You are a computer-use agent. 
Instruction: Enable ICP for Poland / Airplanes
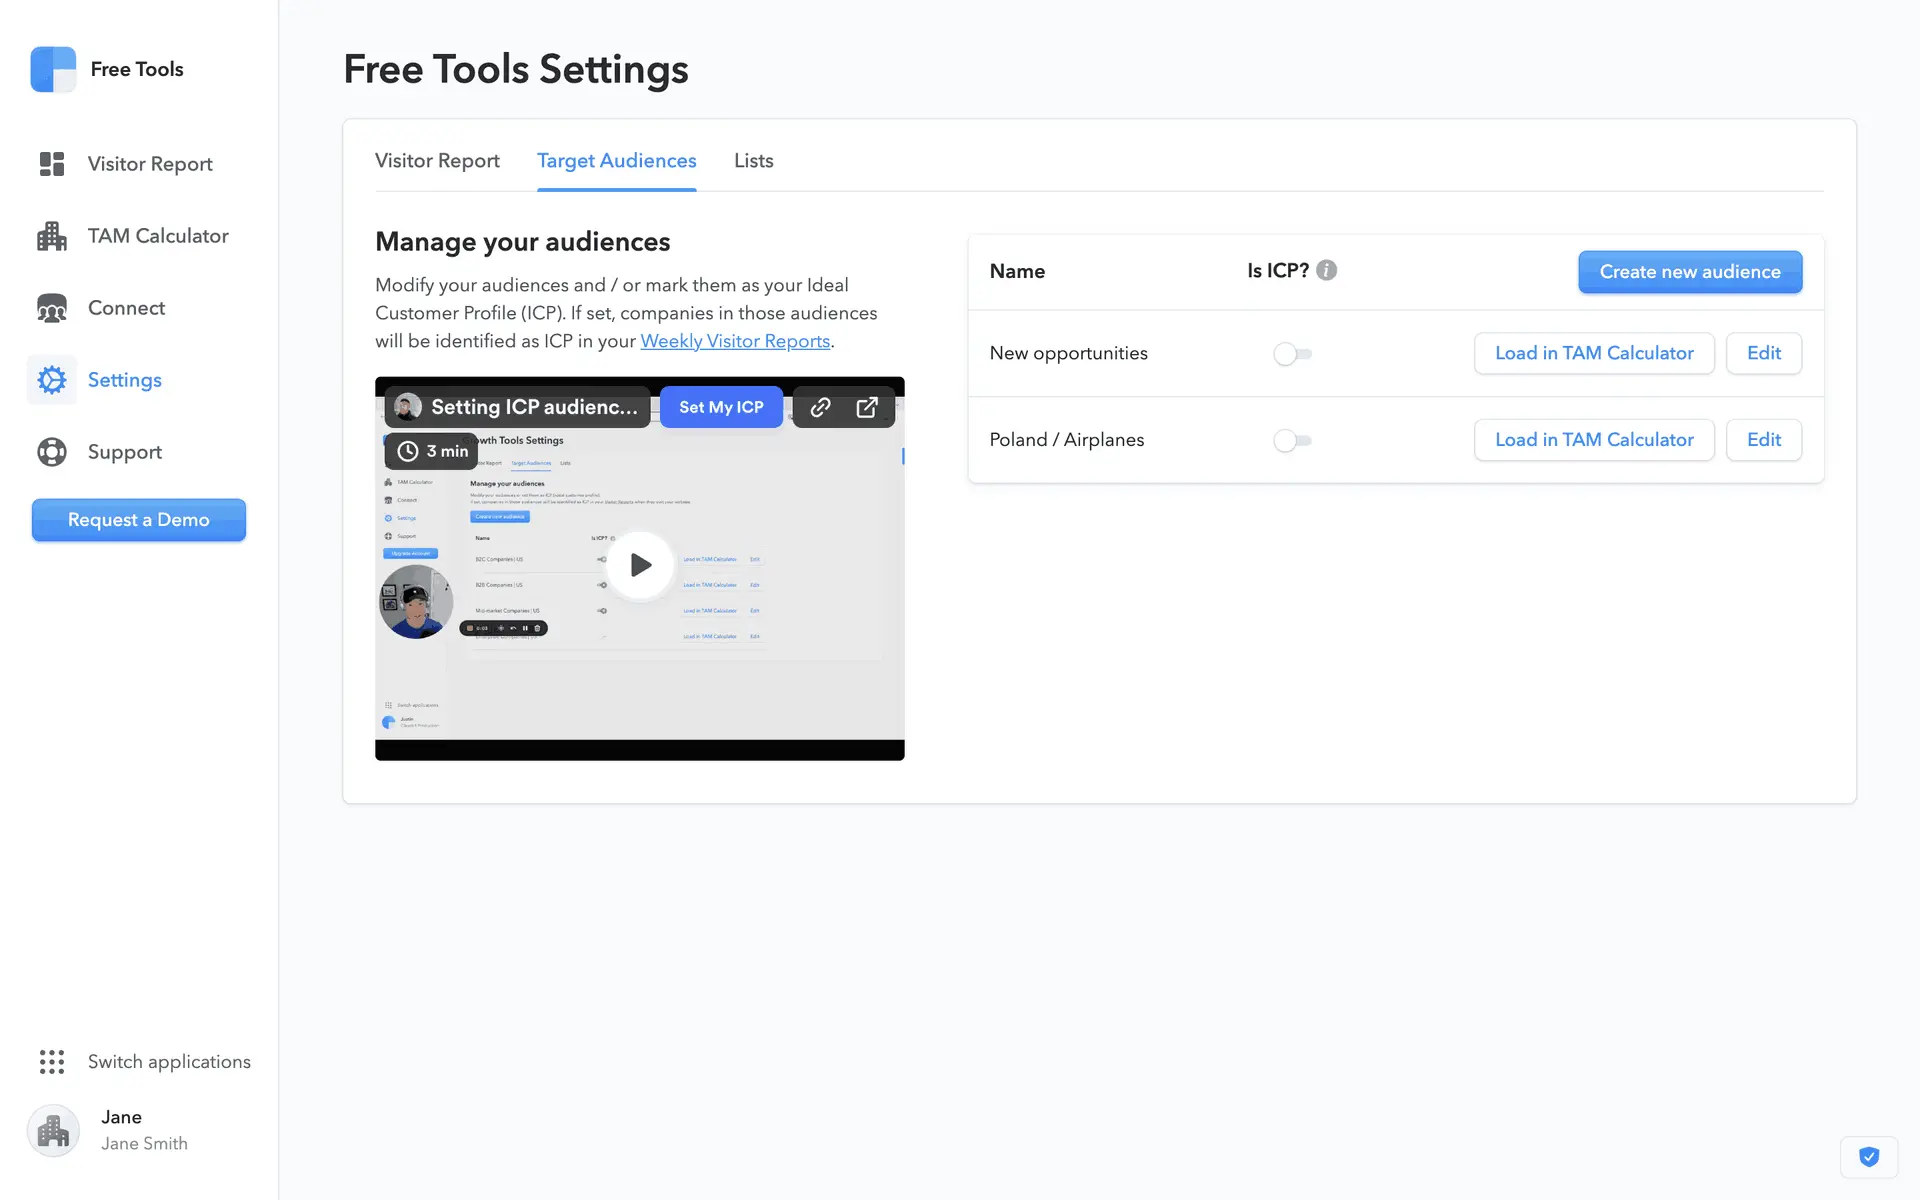coord(1292,440)
